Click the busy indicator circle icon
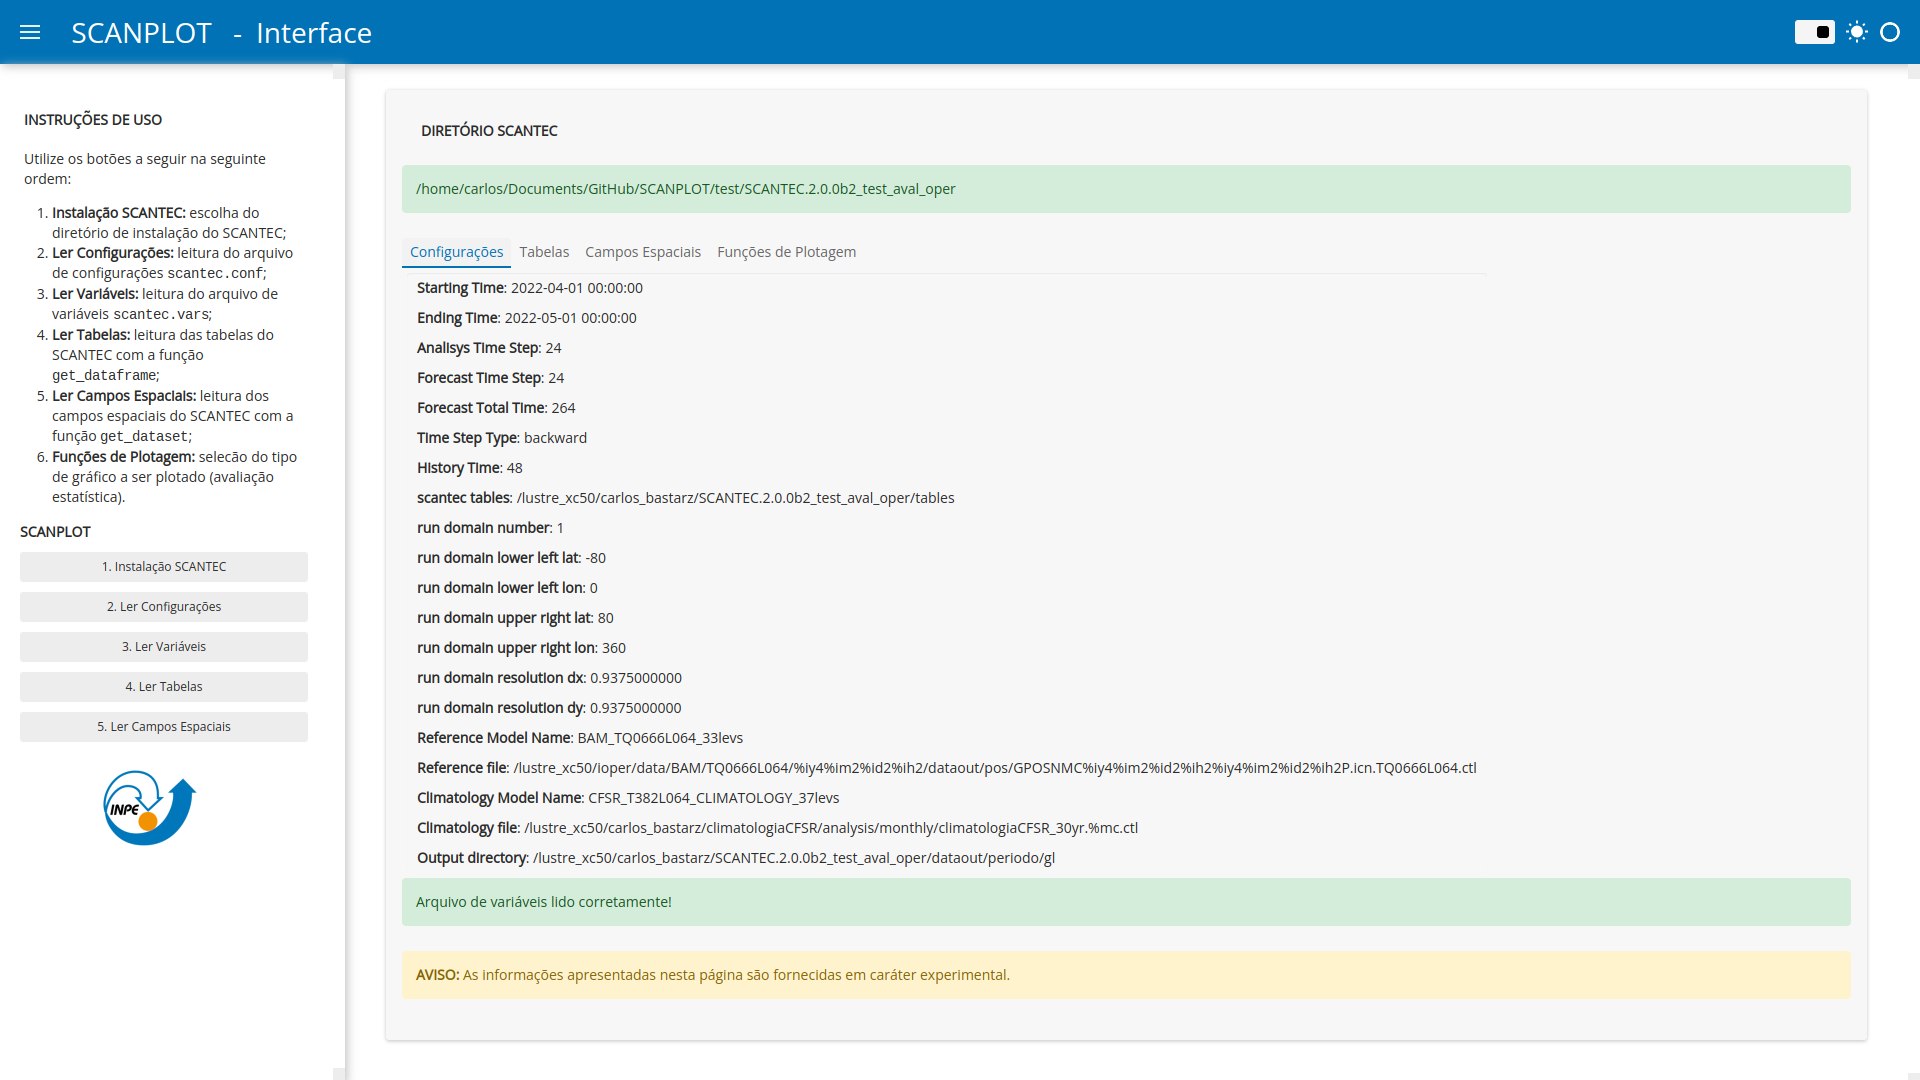This screenshot has height=1080, width=1920. pos(1890,32)
